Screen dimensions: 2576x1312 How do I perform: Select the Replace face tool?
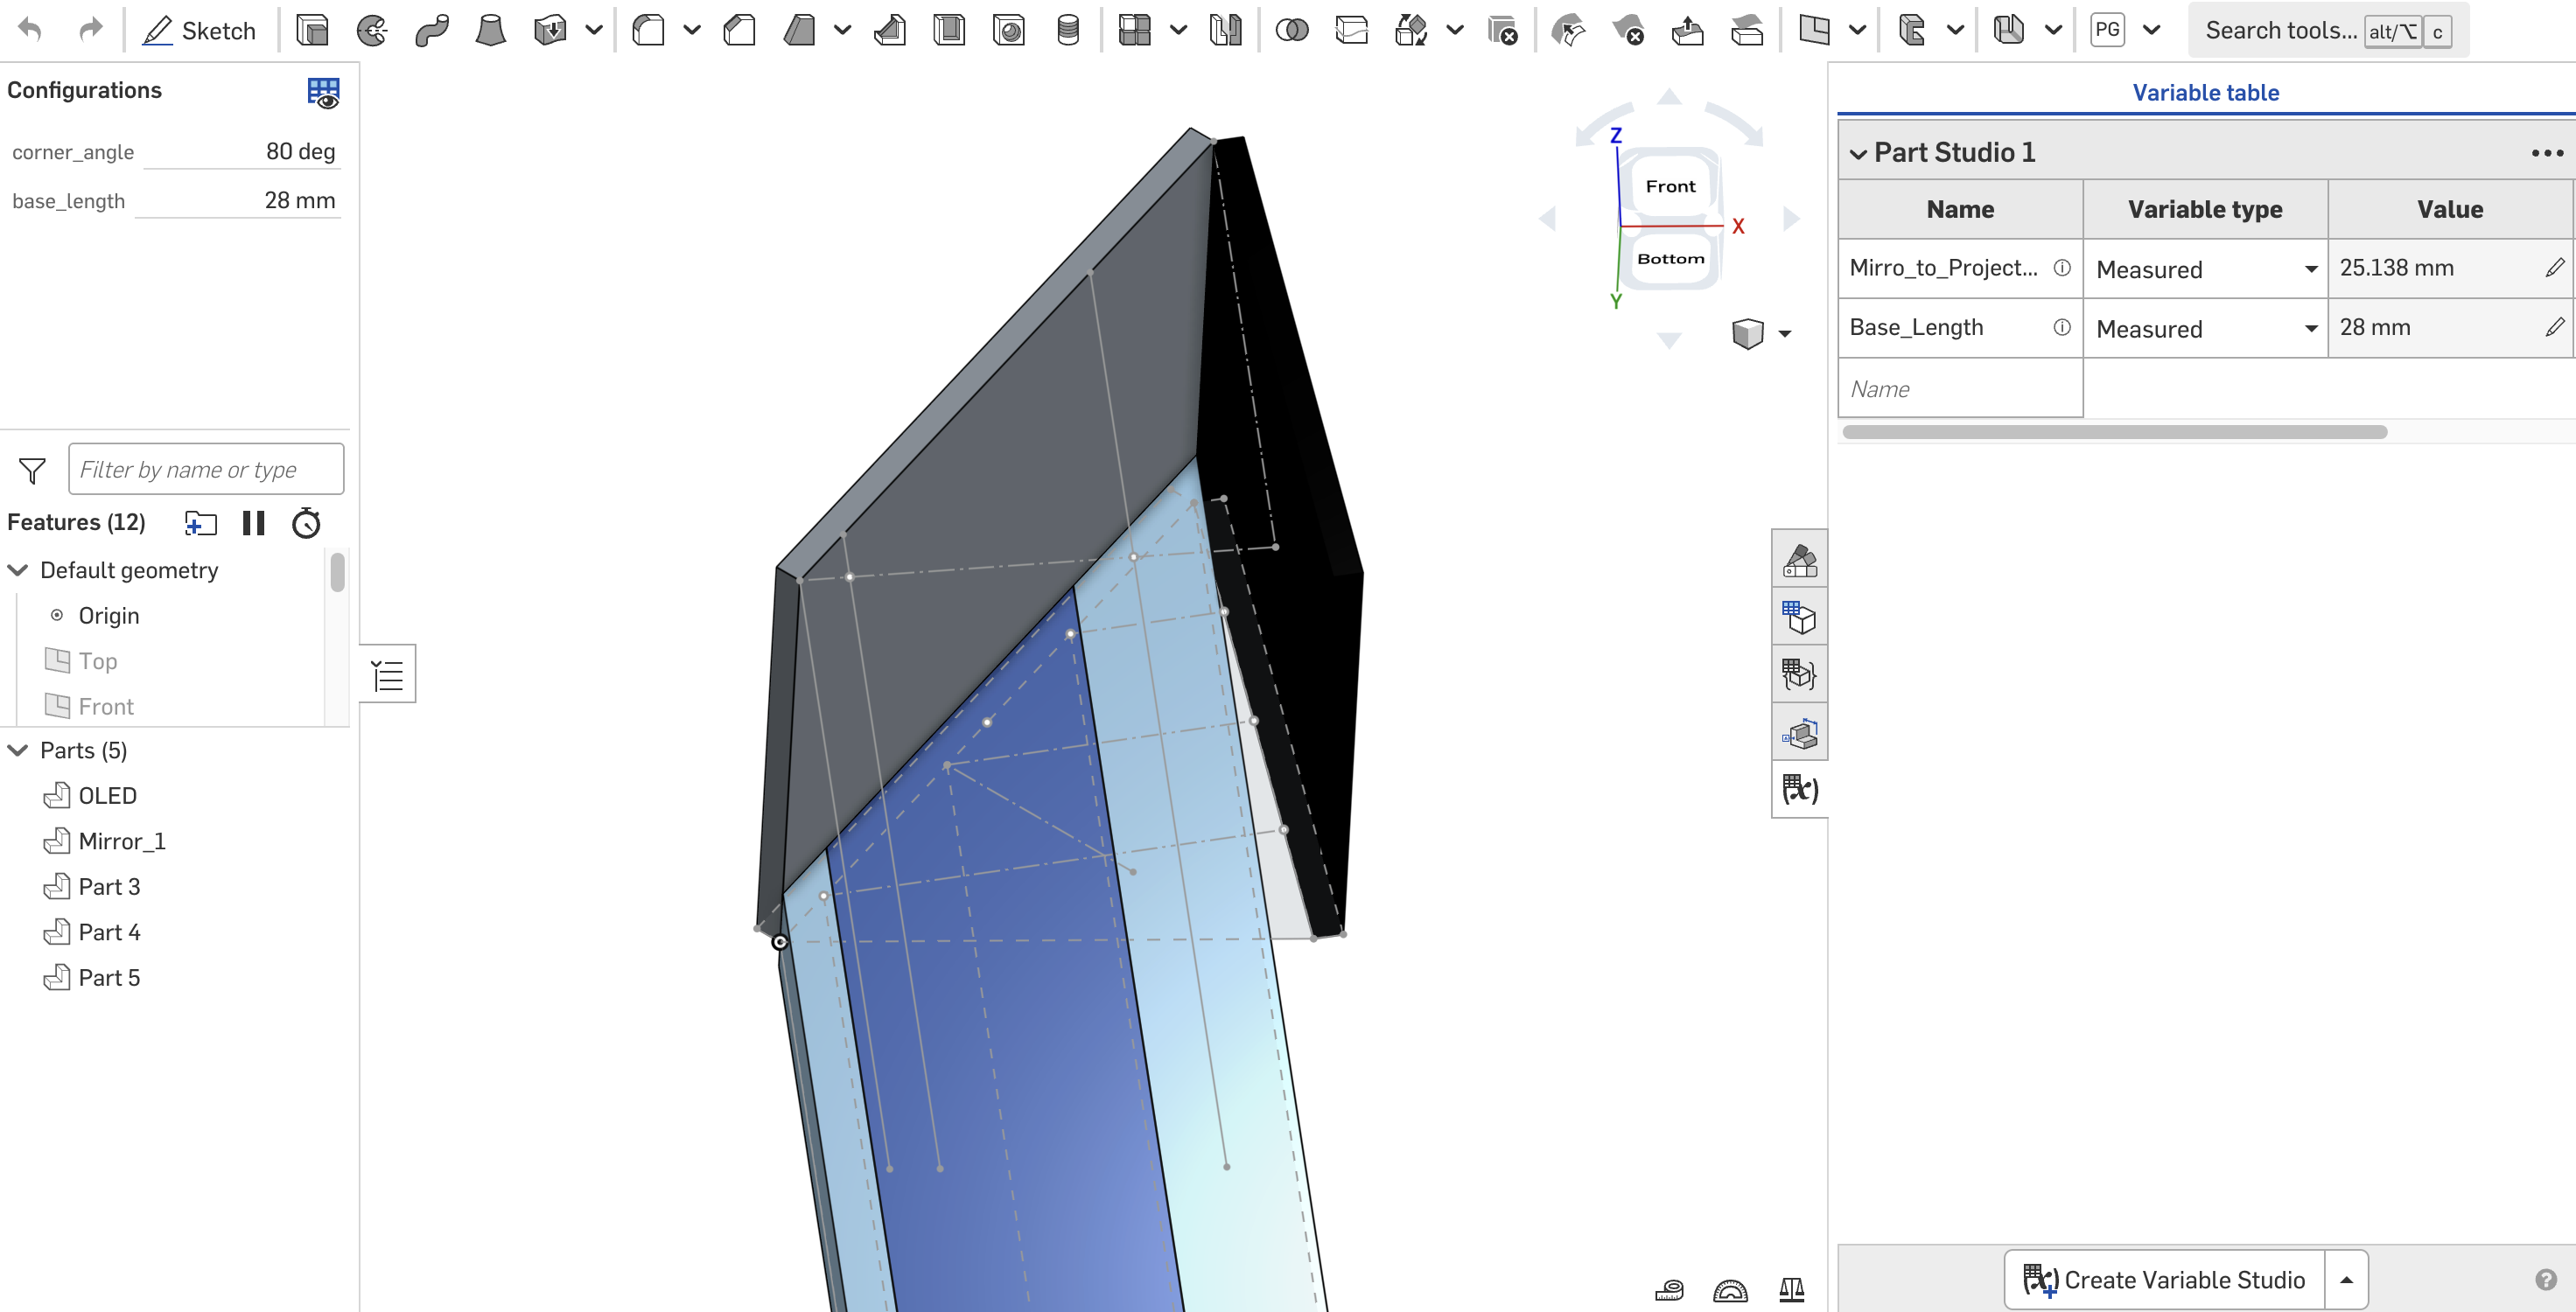click(1747, 31)
